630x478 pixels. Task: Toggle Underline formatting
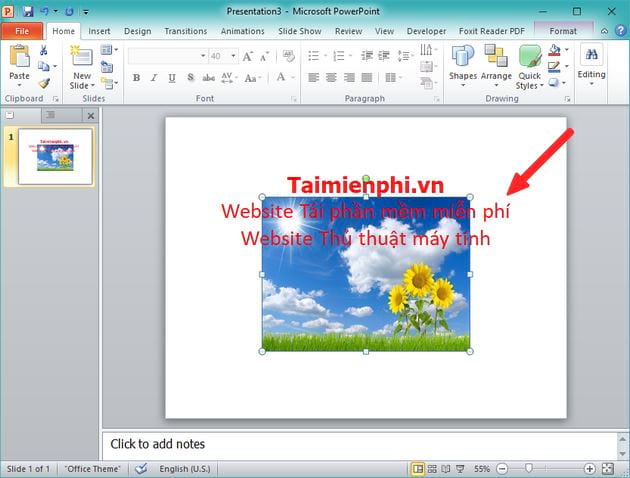point(172,78)
